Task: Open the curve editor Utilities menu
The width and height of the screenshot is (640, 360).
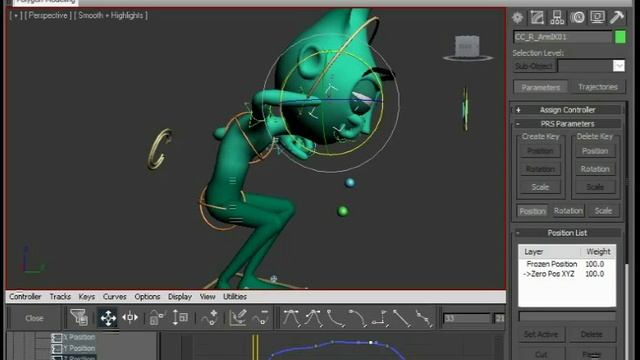Action: (235, 297)
